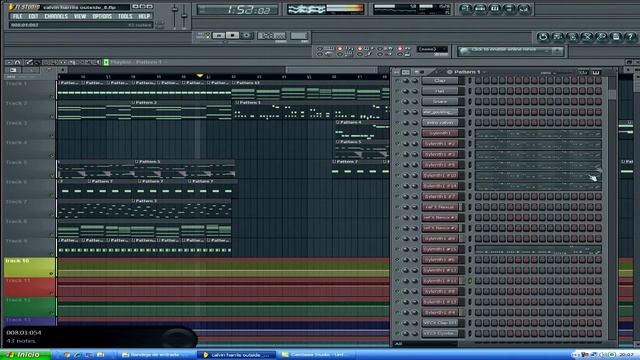The width and height of the screenshot is (640, 360).
Task: Click the playlist playhead position marker
Action: [x=200, y=76]
